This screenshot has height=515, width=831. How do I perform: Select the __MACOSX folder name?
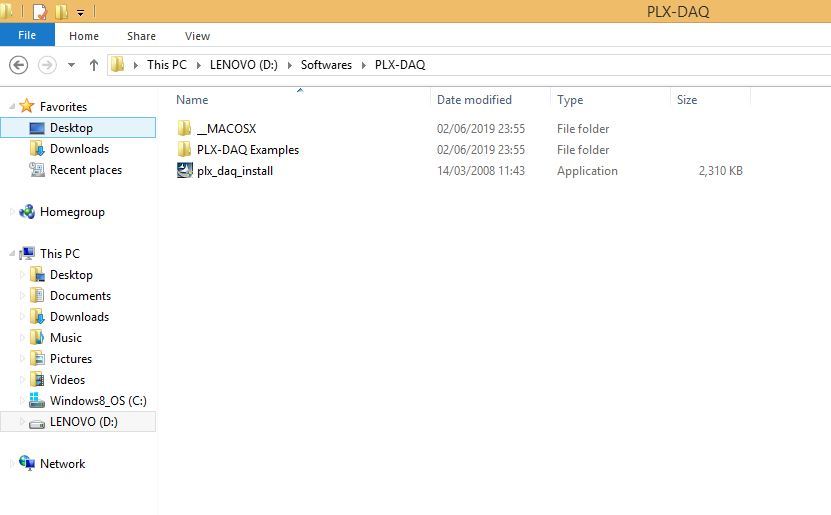pos(226,129)
